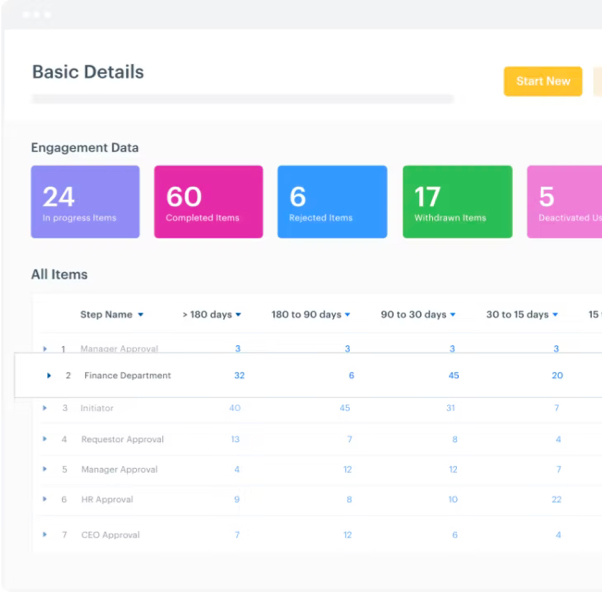Expand row 1 Manager Approval arrow
This screenshot has width=602, height=592.
tap(45, 349)
